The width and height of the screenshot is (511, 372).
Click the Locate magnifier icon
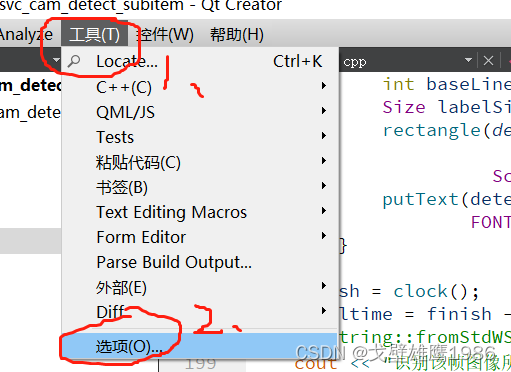74,61
